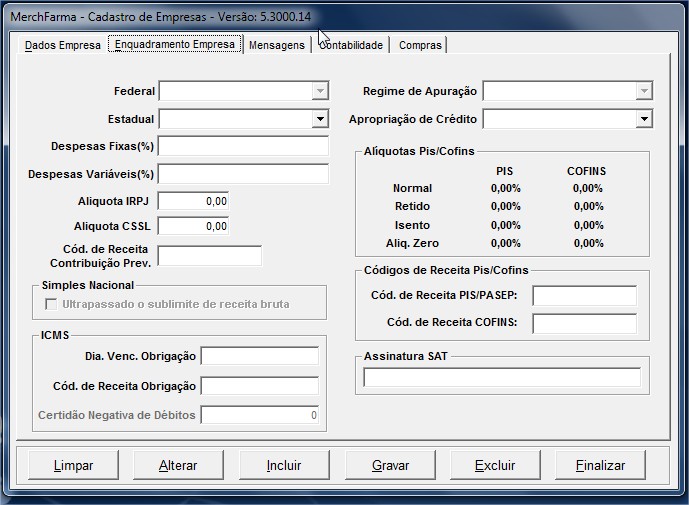This screenshot has width=689, height=505.
Task: Click the Despesas Fixas(%) field
Action: coord(243,146)
